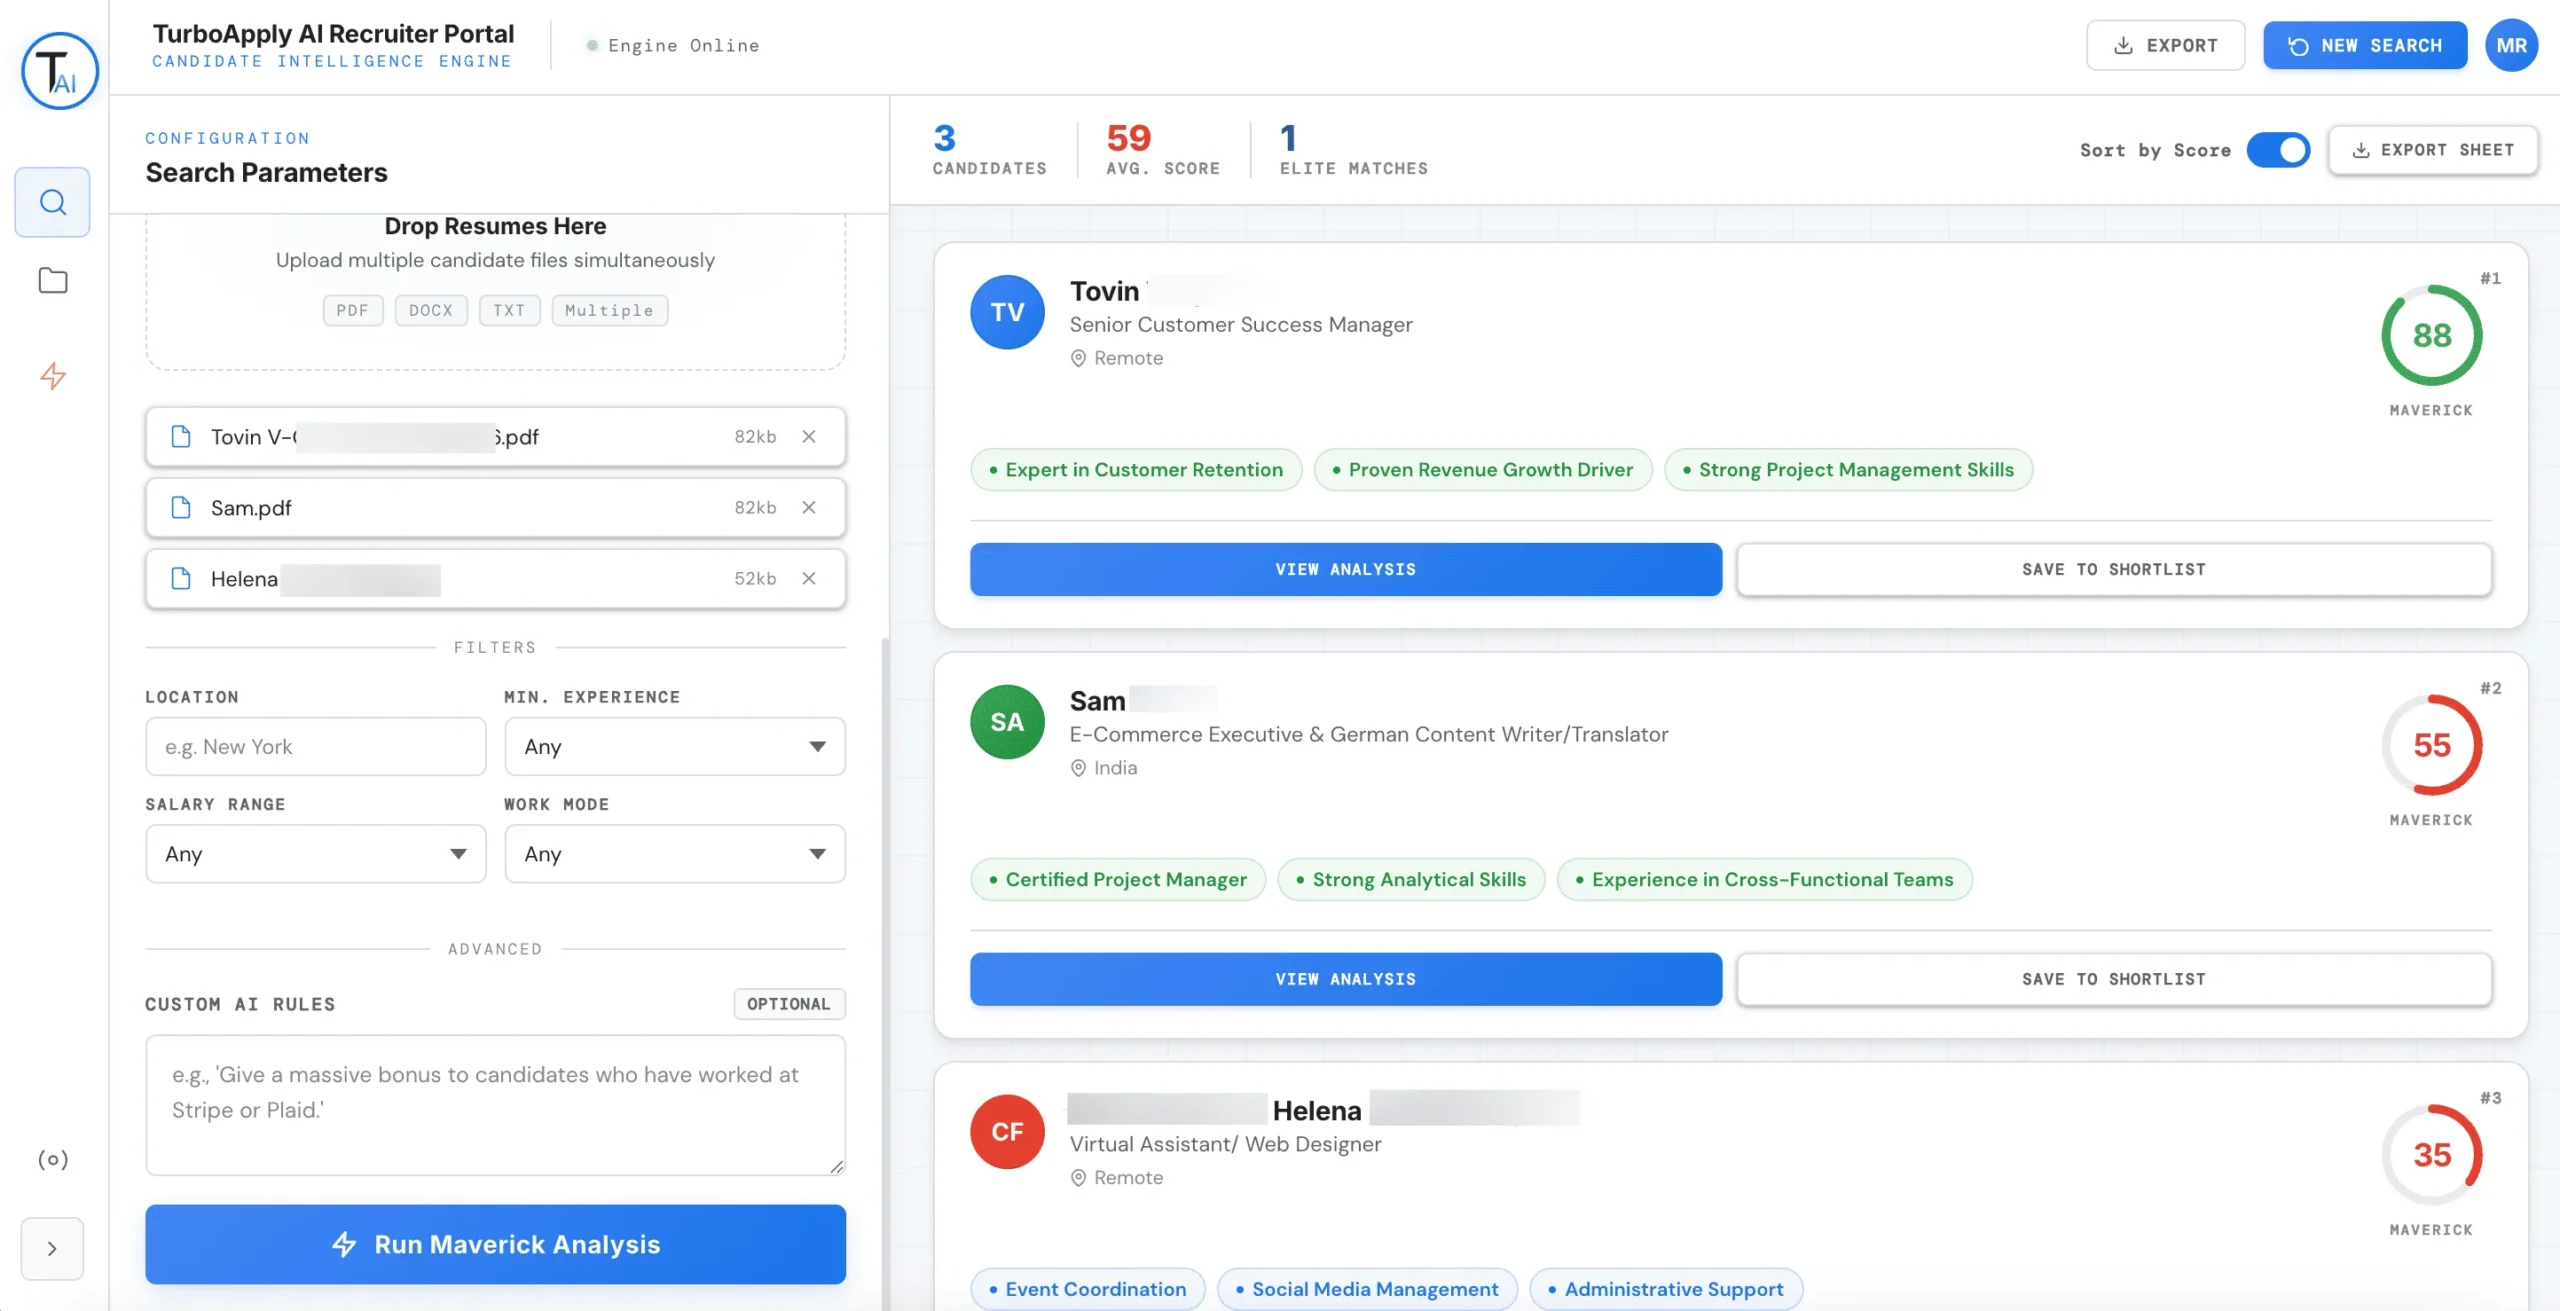This screenshot has width=2560, height=1311.
Task: Open the folder icon in sidebar
Action: [53, 281]
